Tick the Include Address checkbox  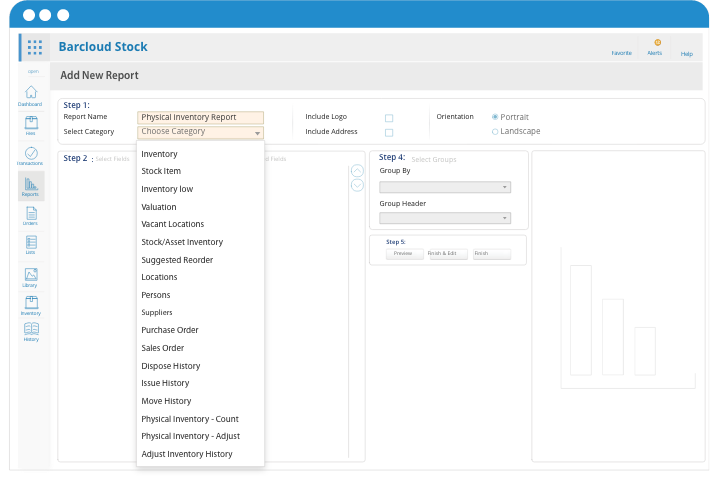click(x=389, y=132)
